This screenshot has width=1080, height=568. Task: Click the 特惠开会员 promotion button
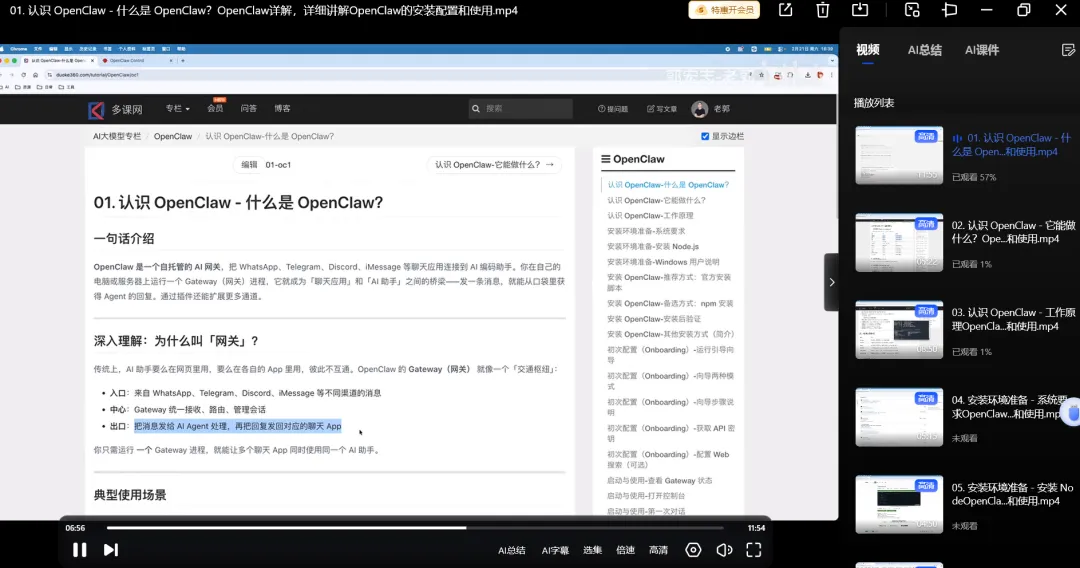pyautogui.click(x=724, y=10)
